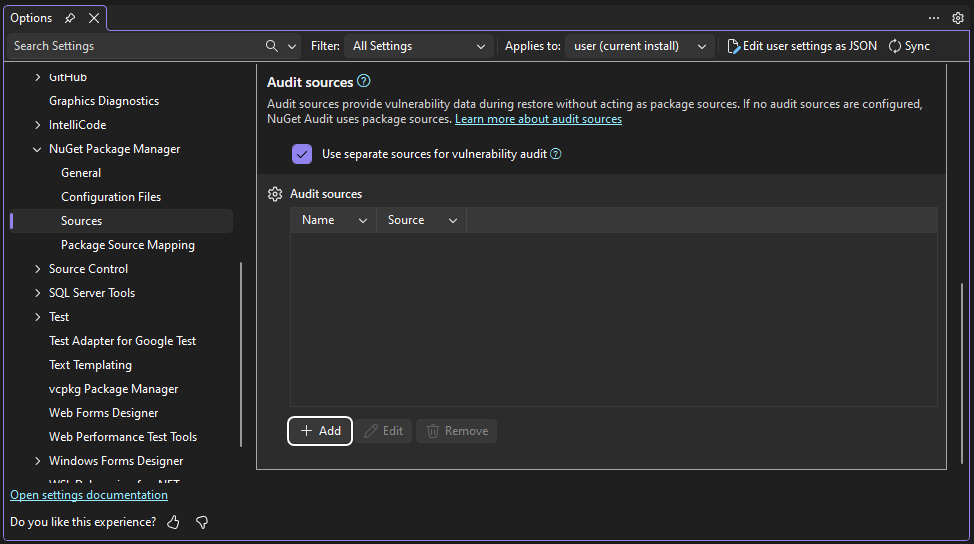Open the Filter All Settings dropdown
Viewport: 974px width, 544px height.
418,46
